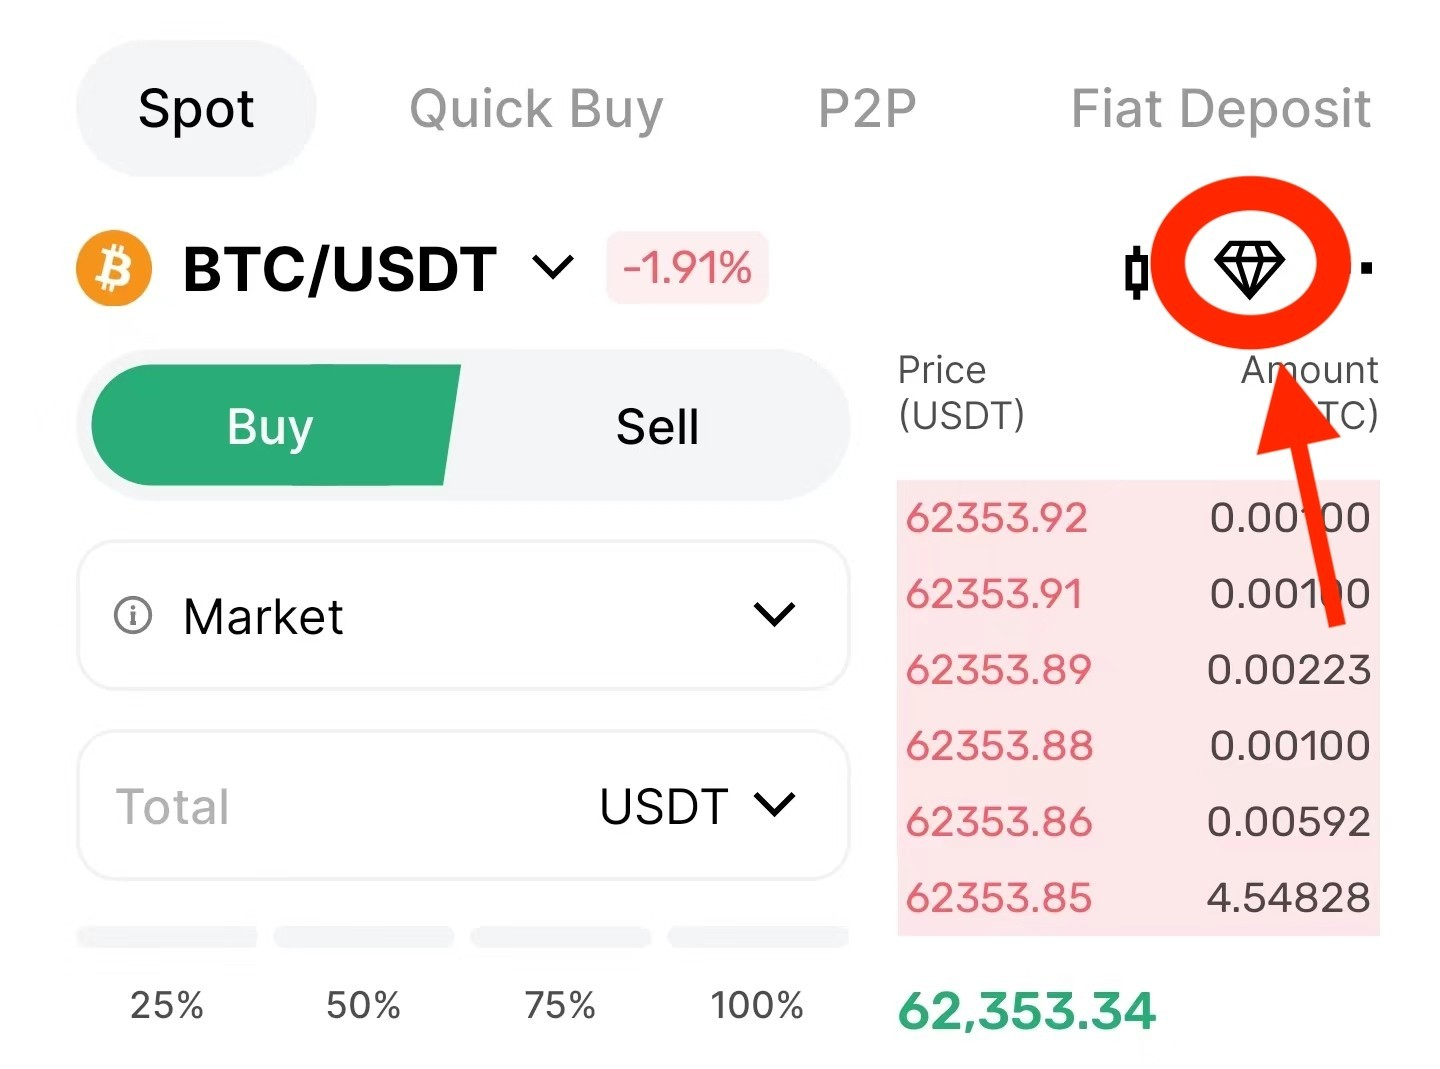Viewport: 1440px width, 1069px height.
Task: Click the Total amount input field
Action: coord(340,806)
